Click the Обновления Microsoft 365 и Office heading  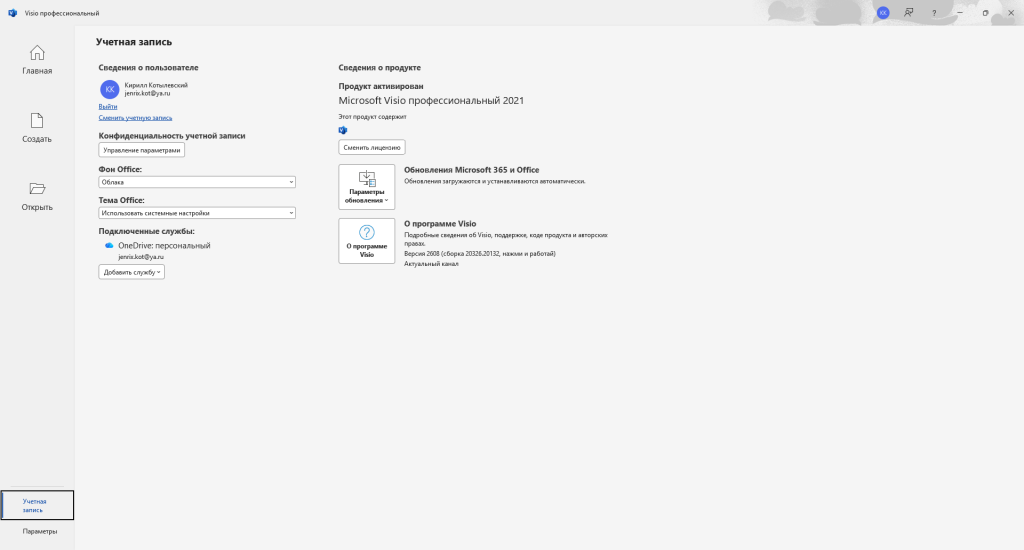tap(472, 170)
